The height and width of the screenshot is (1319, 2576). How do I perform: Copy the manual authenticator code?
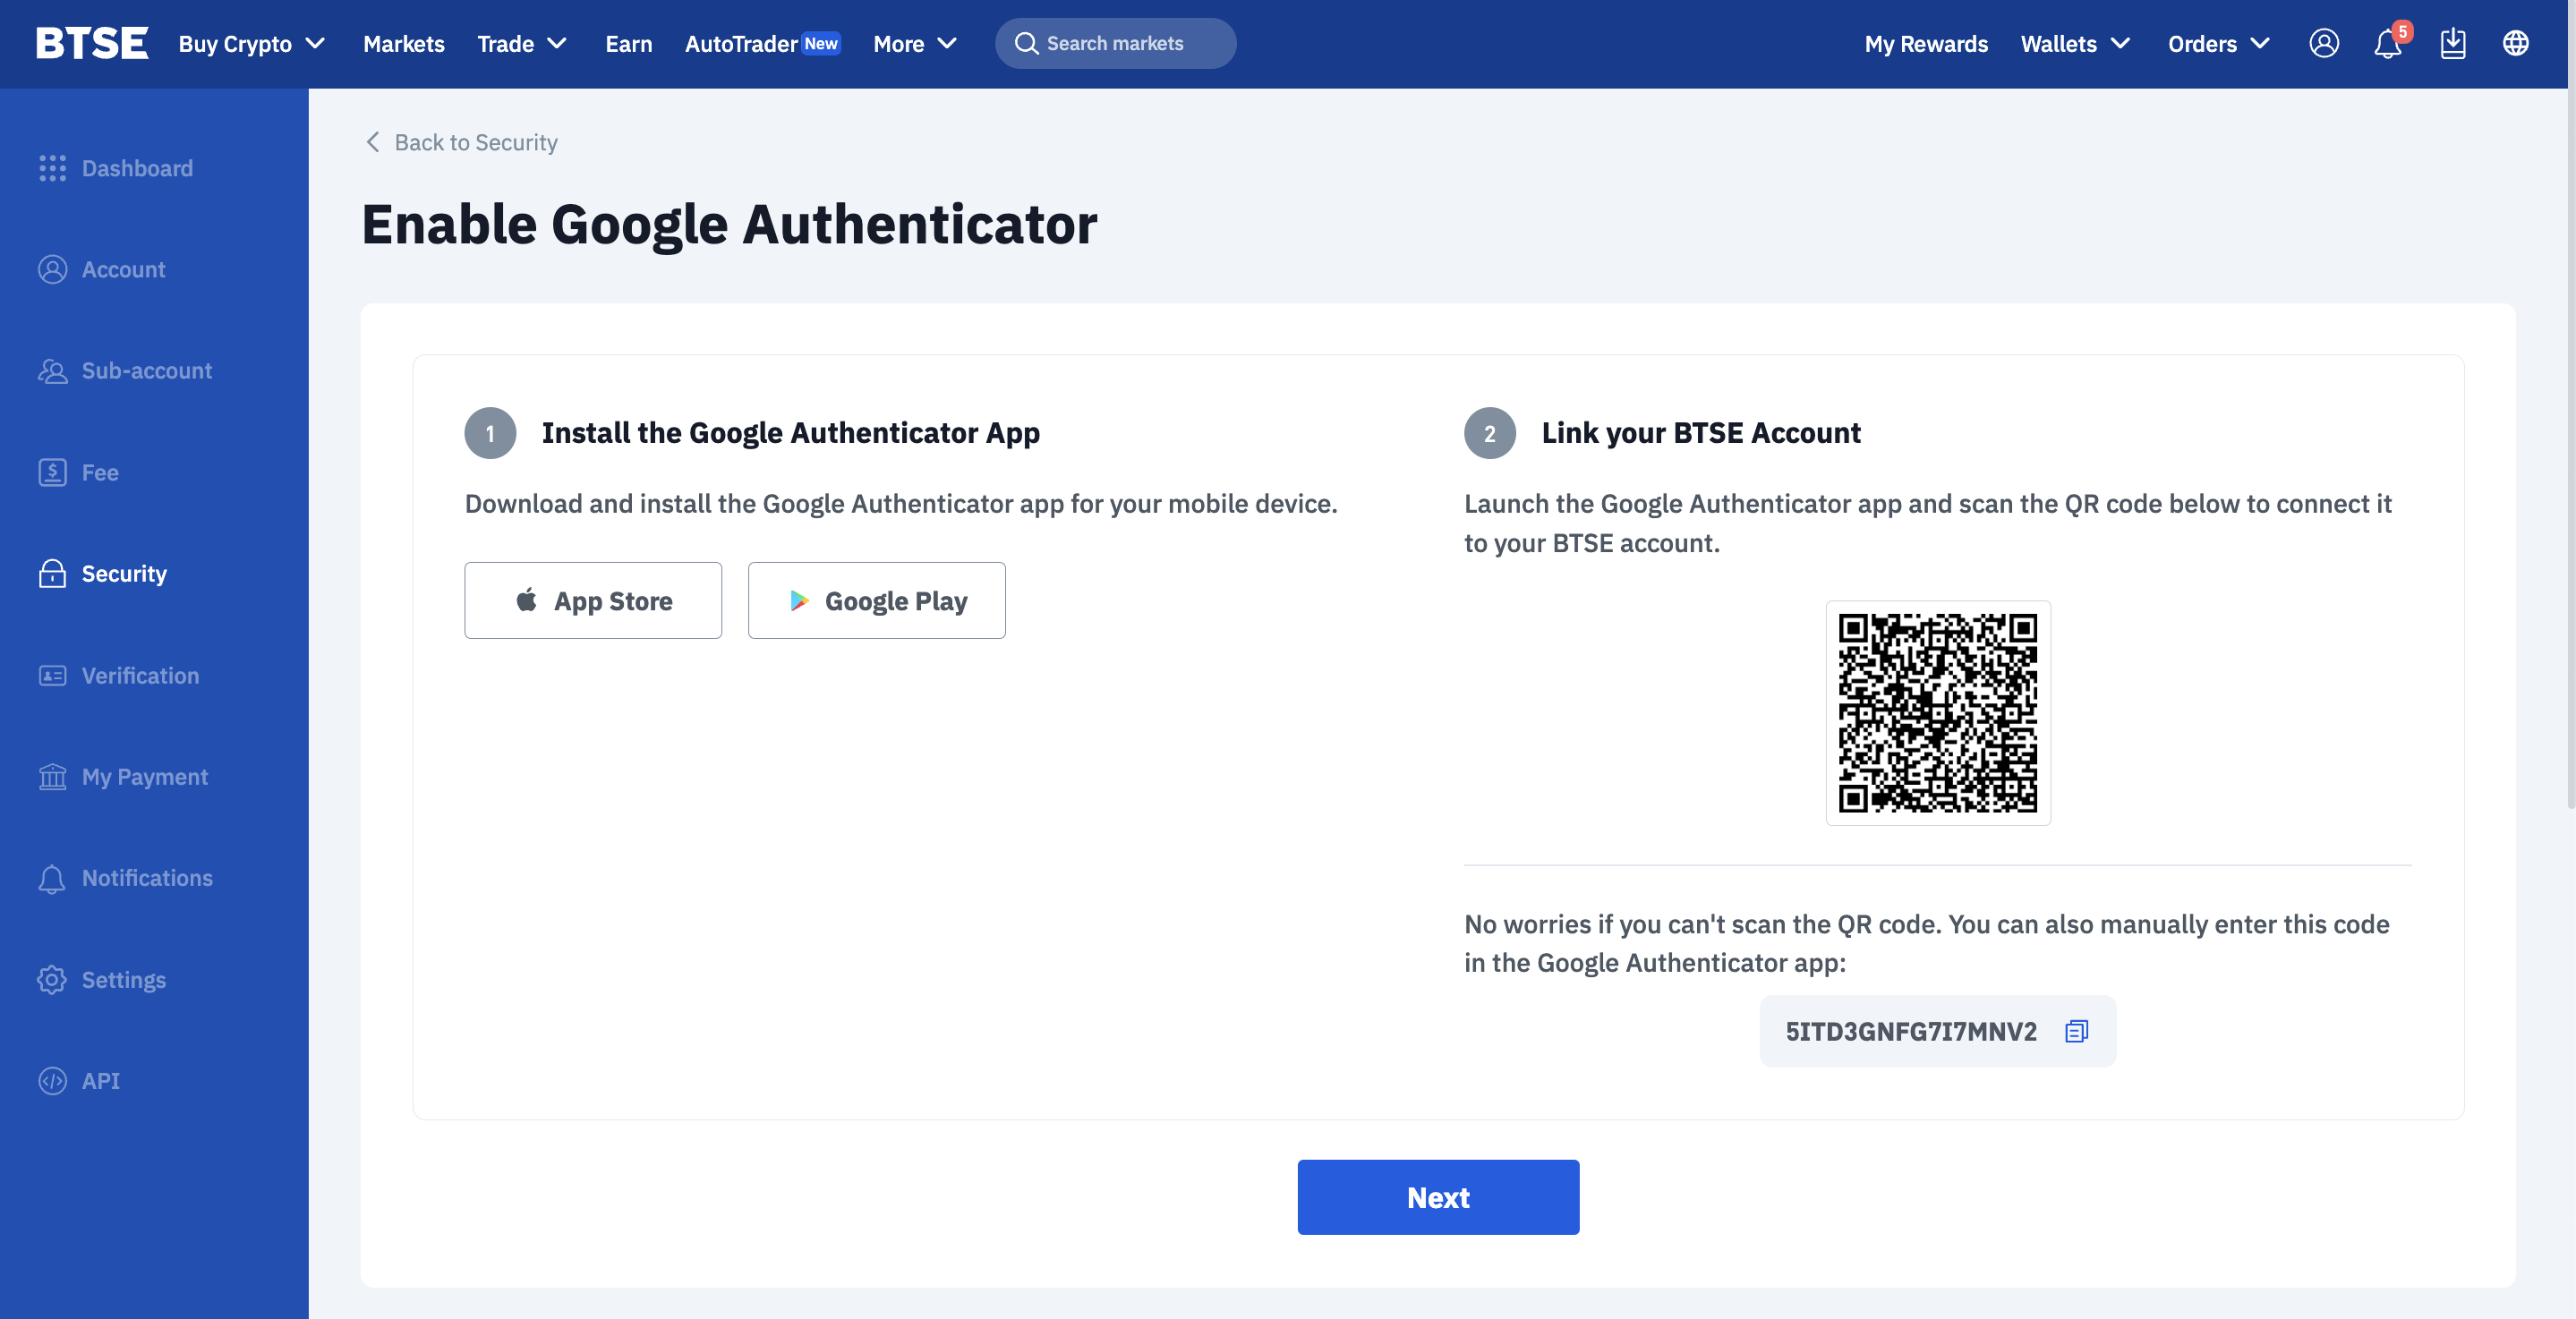click(x=2076, y=1031)
